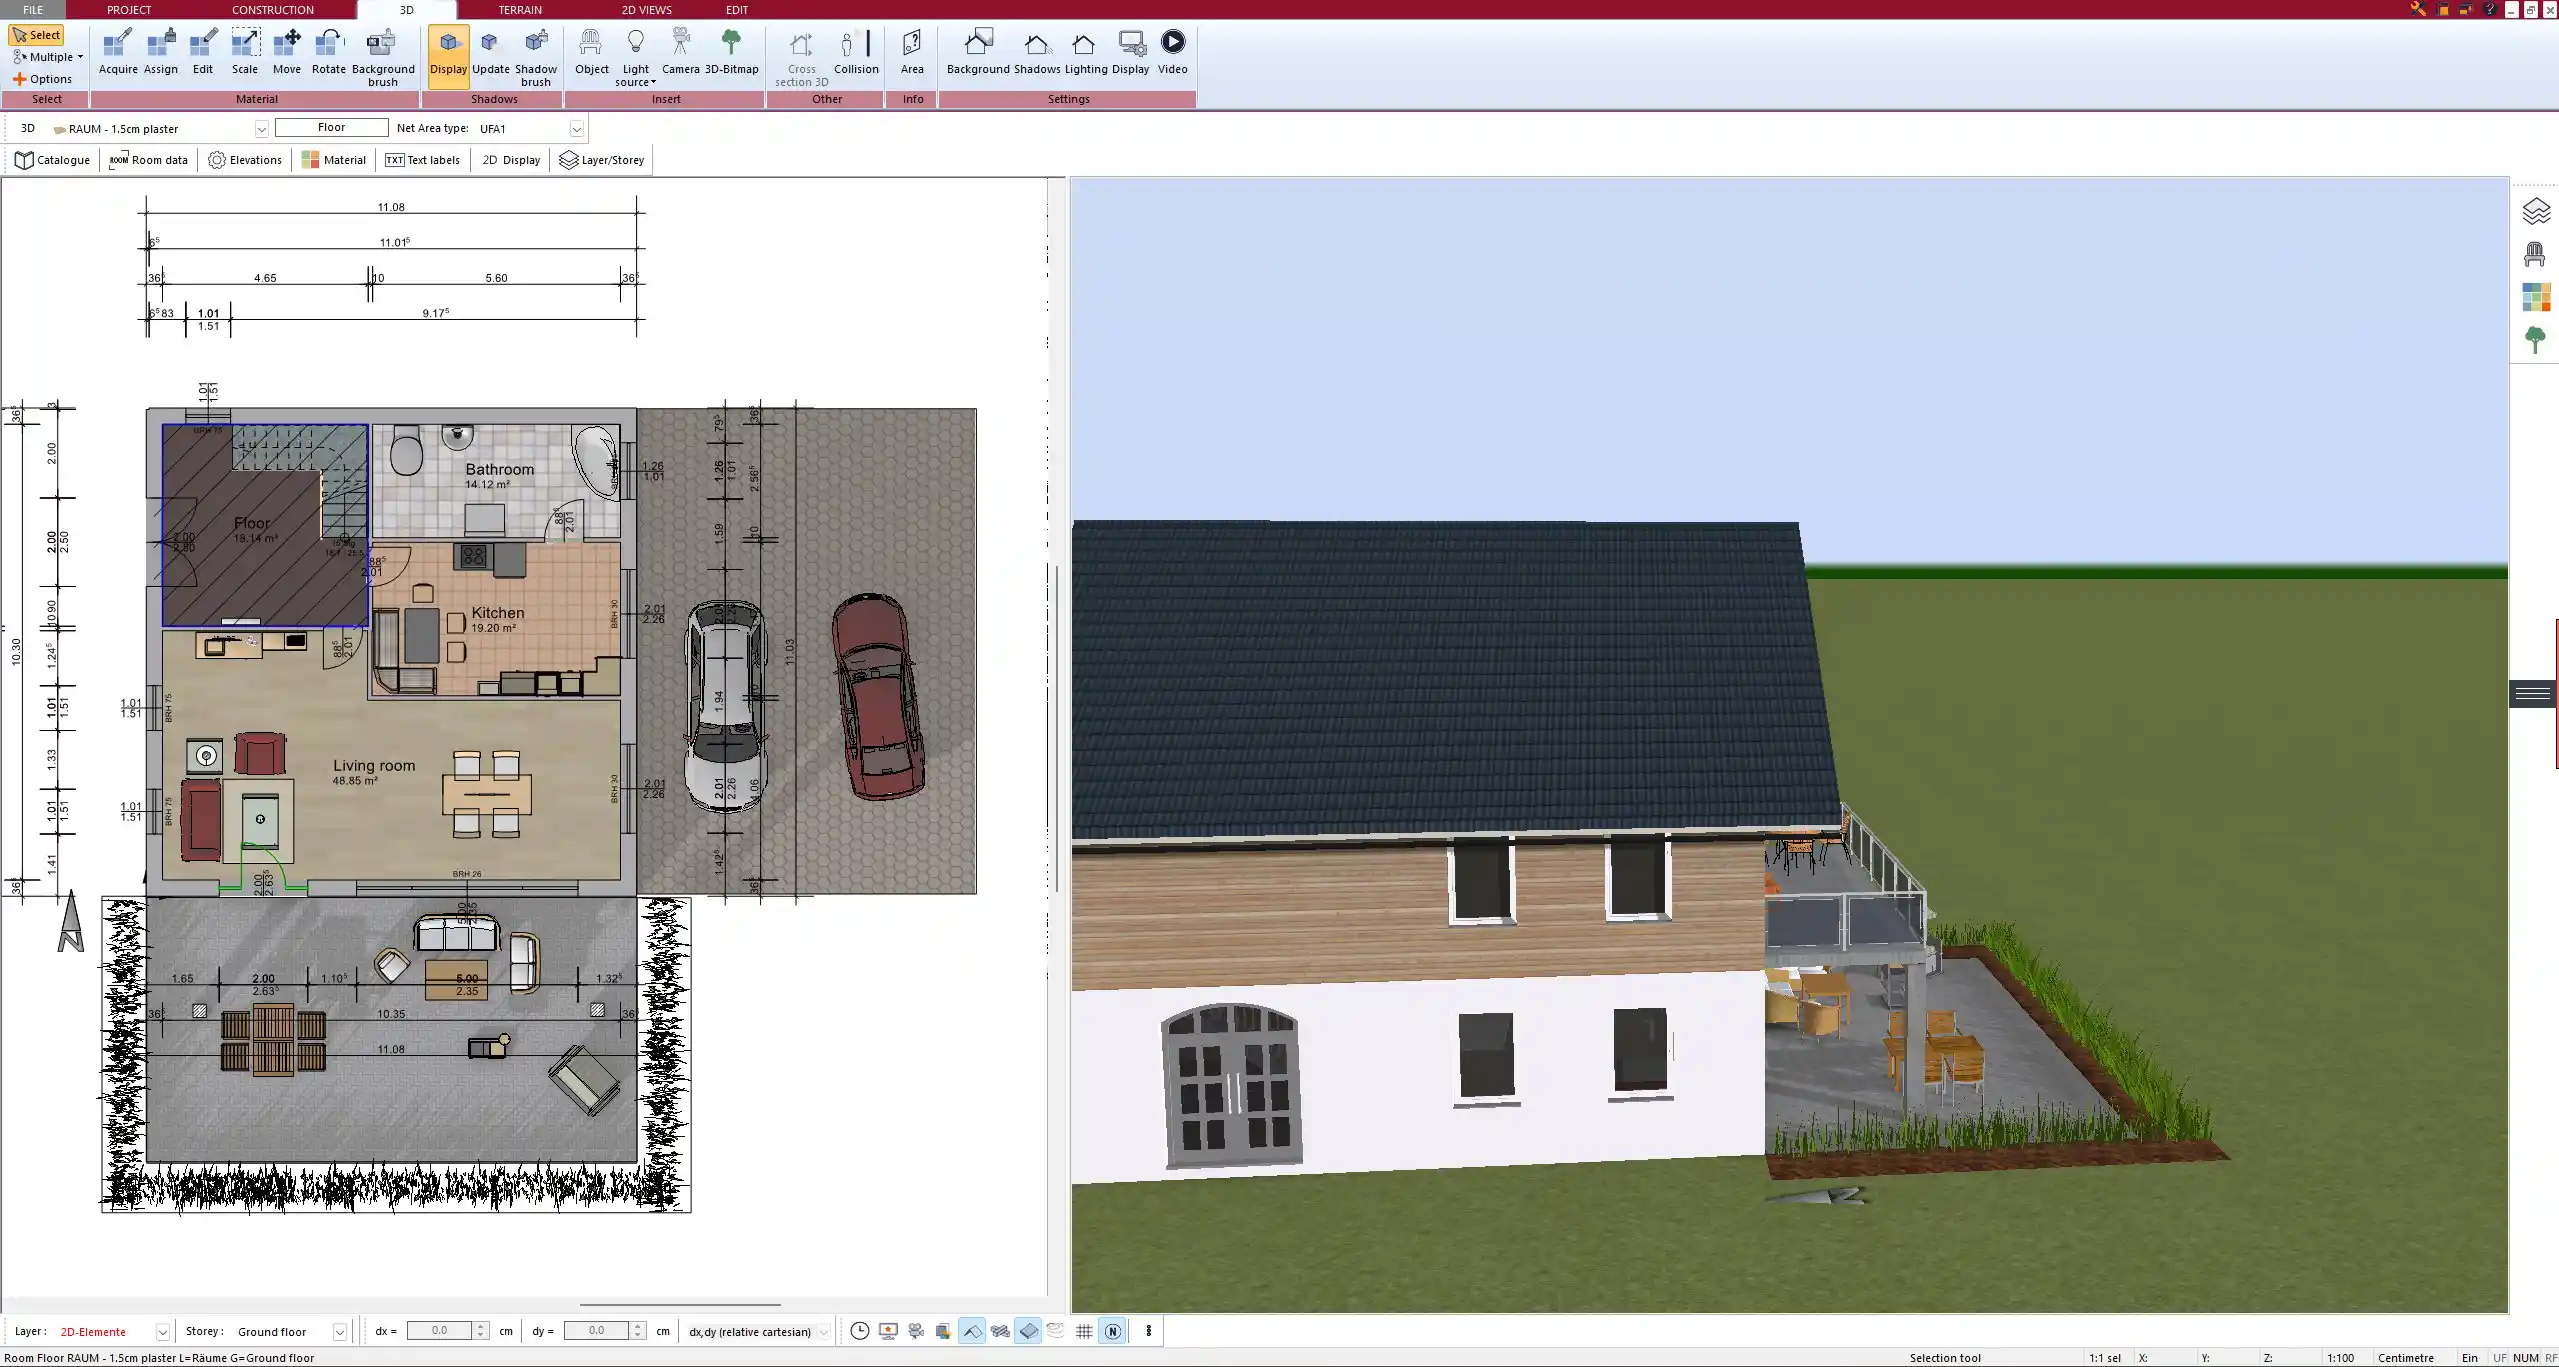The width and height of the screenshot is (2559, 1367).
Task: Open the materials swatch panel in sidebar
Action: coord(2536,297)
